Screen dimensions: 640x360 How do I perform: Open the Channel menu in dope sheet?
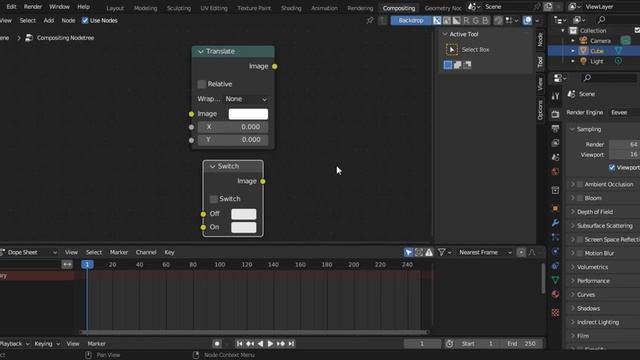(146, 253)
